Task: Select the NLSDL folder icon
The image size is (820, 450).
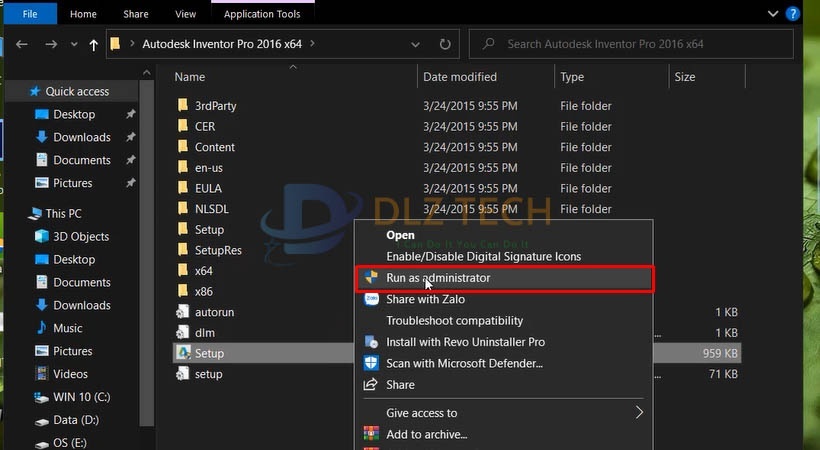Action: point(183,209)
